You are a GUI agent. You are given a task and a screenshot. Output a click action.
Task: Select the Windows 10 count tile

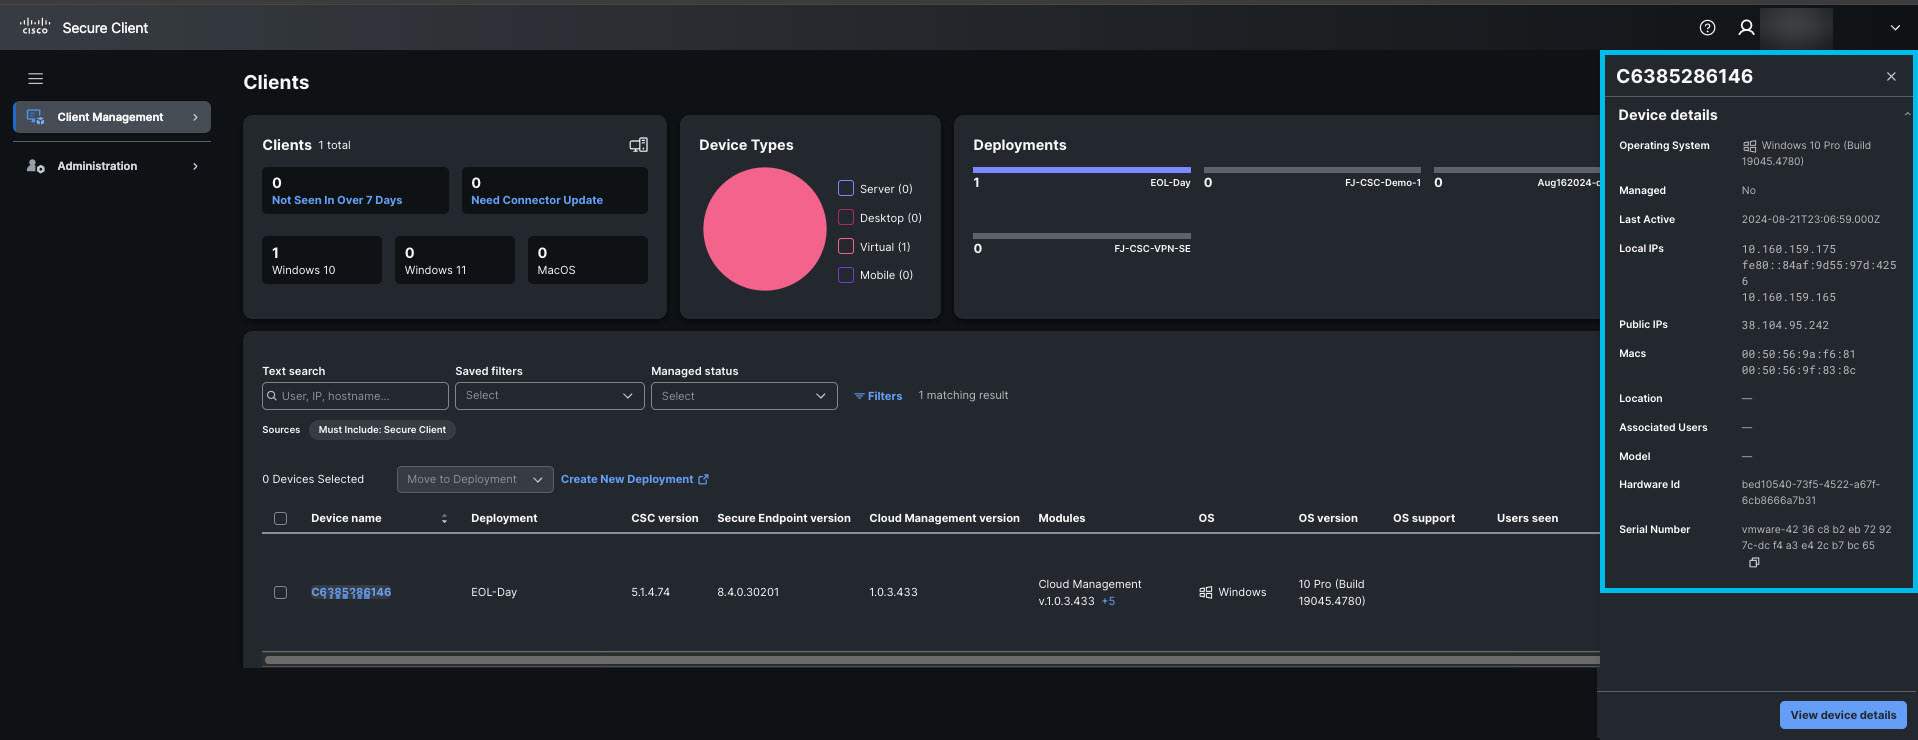tap(322, 260)
